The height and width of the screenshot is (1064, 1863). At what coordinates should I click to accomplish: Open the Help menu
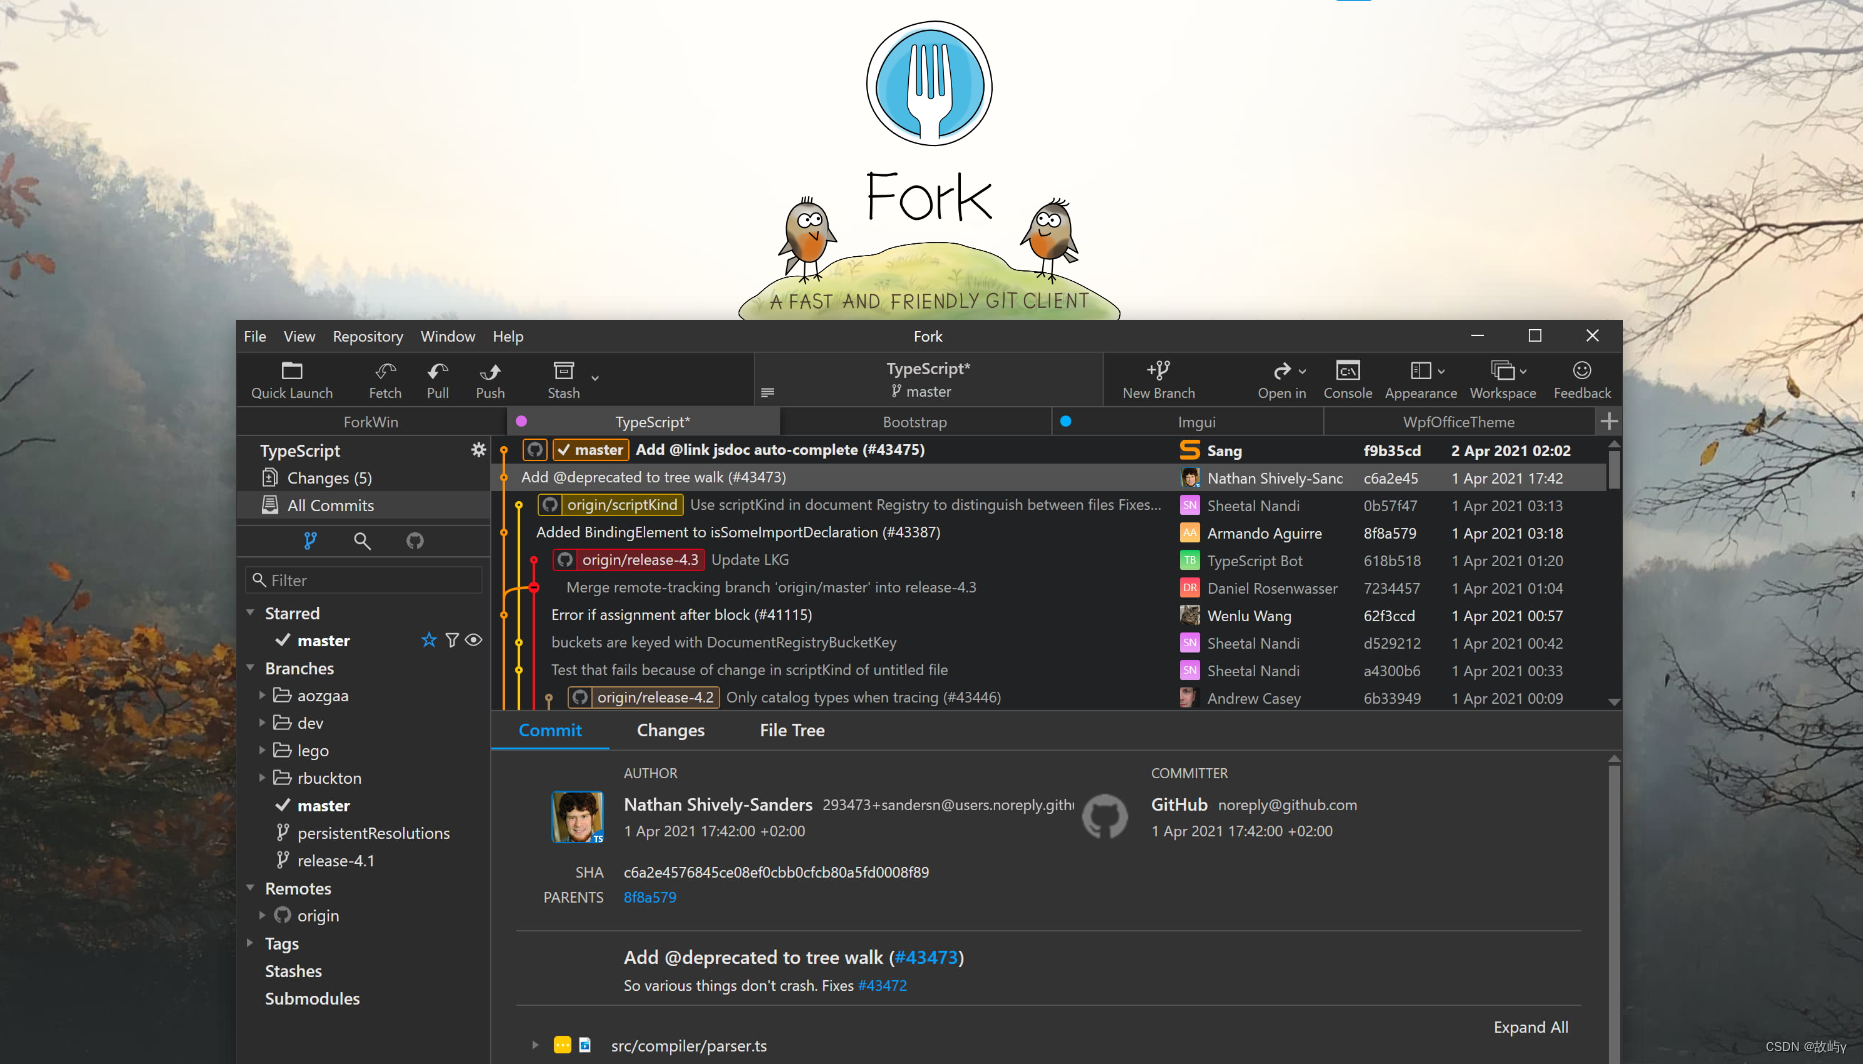(508, 337)
